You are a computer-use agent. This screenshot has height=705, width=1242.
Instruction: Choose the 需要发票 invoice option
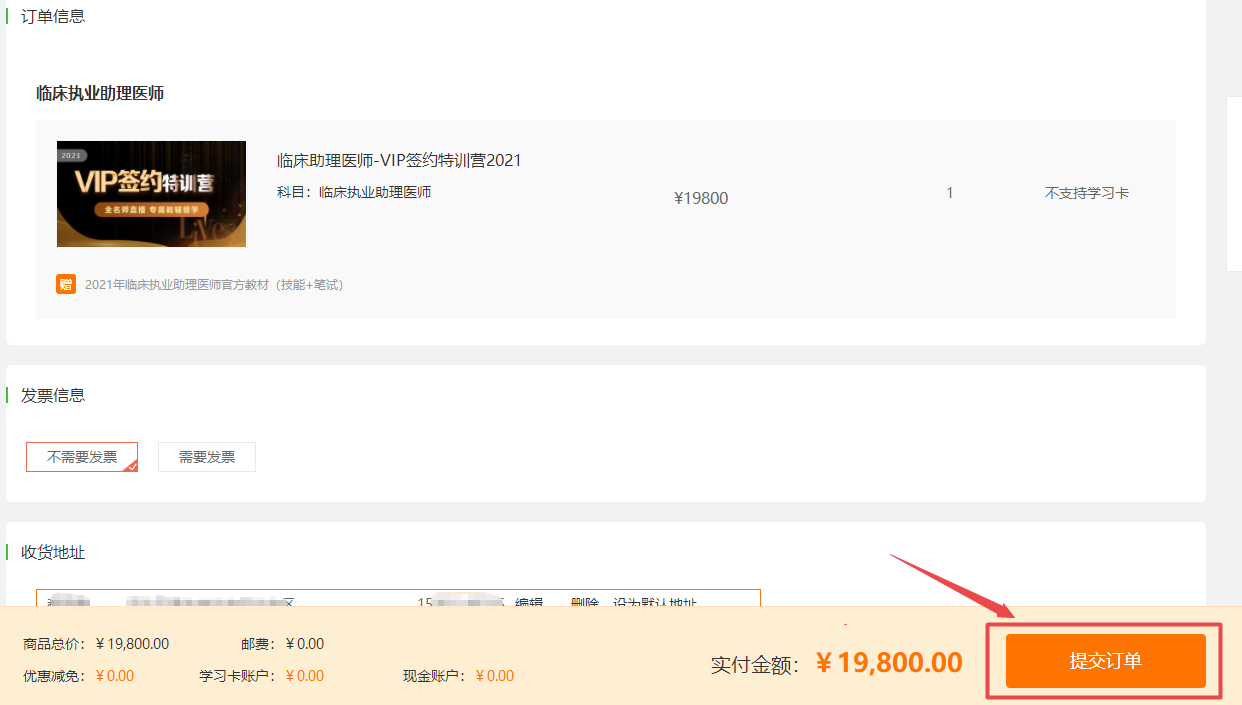click(207, 457)
